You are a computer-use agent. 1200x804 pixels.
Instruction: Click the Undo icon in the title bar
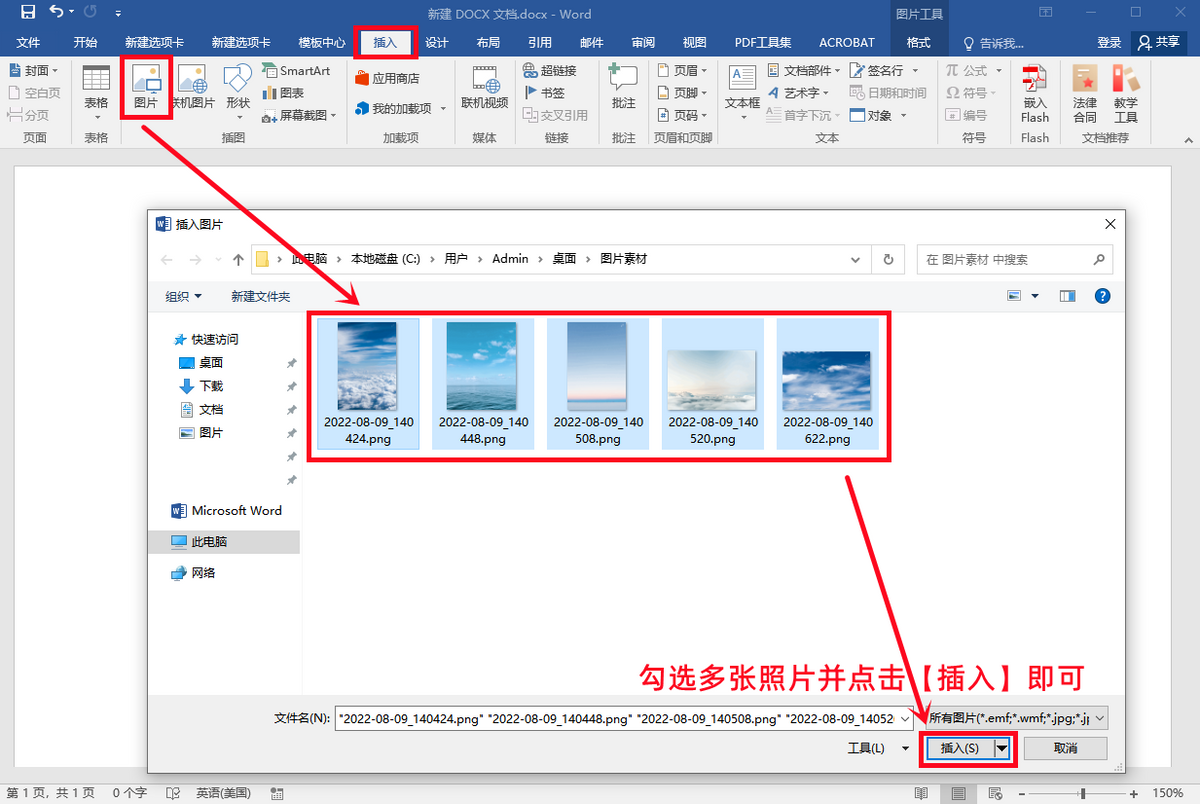point(56,13)
